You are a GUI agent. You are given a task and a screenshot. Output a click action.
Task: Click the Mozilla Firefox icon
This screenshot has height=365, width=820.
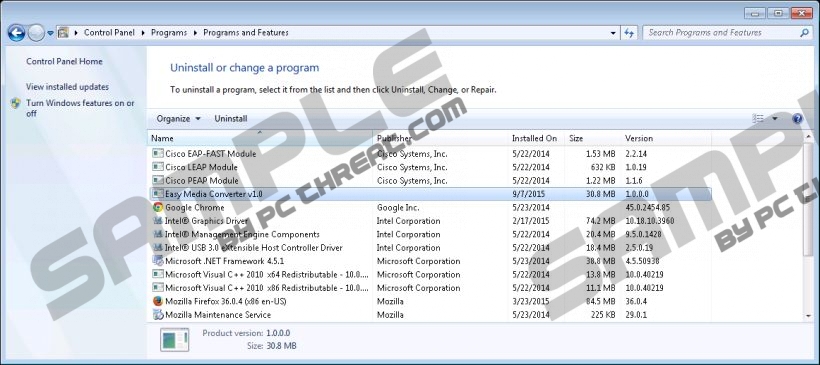click(157, 301)
